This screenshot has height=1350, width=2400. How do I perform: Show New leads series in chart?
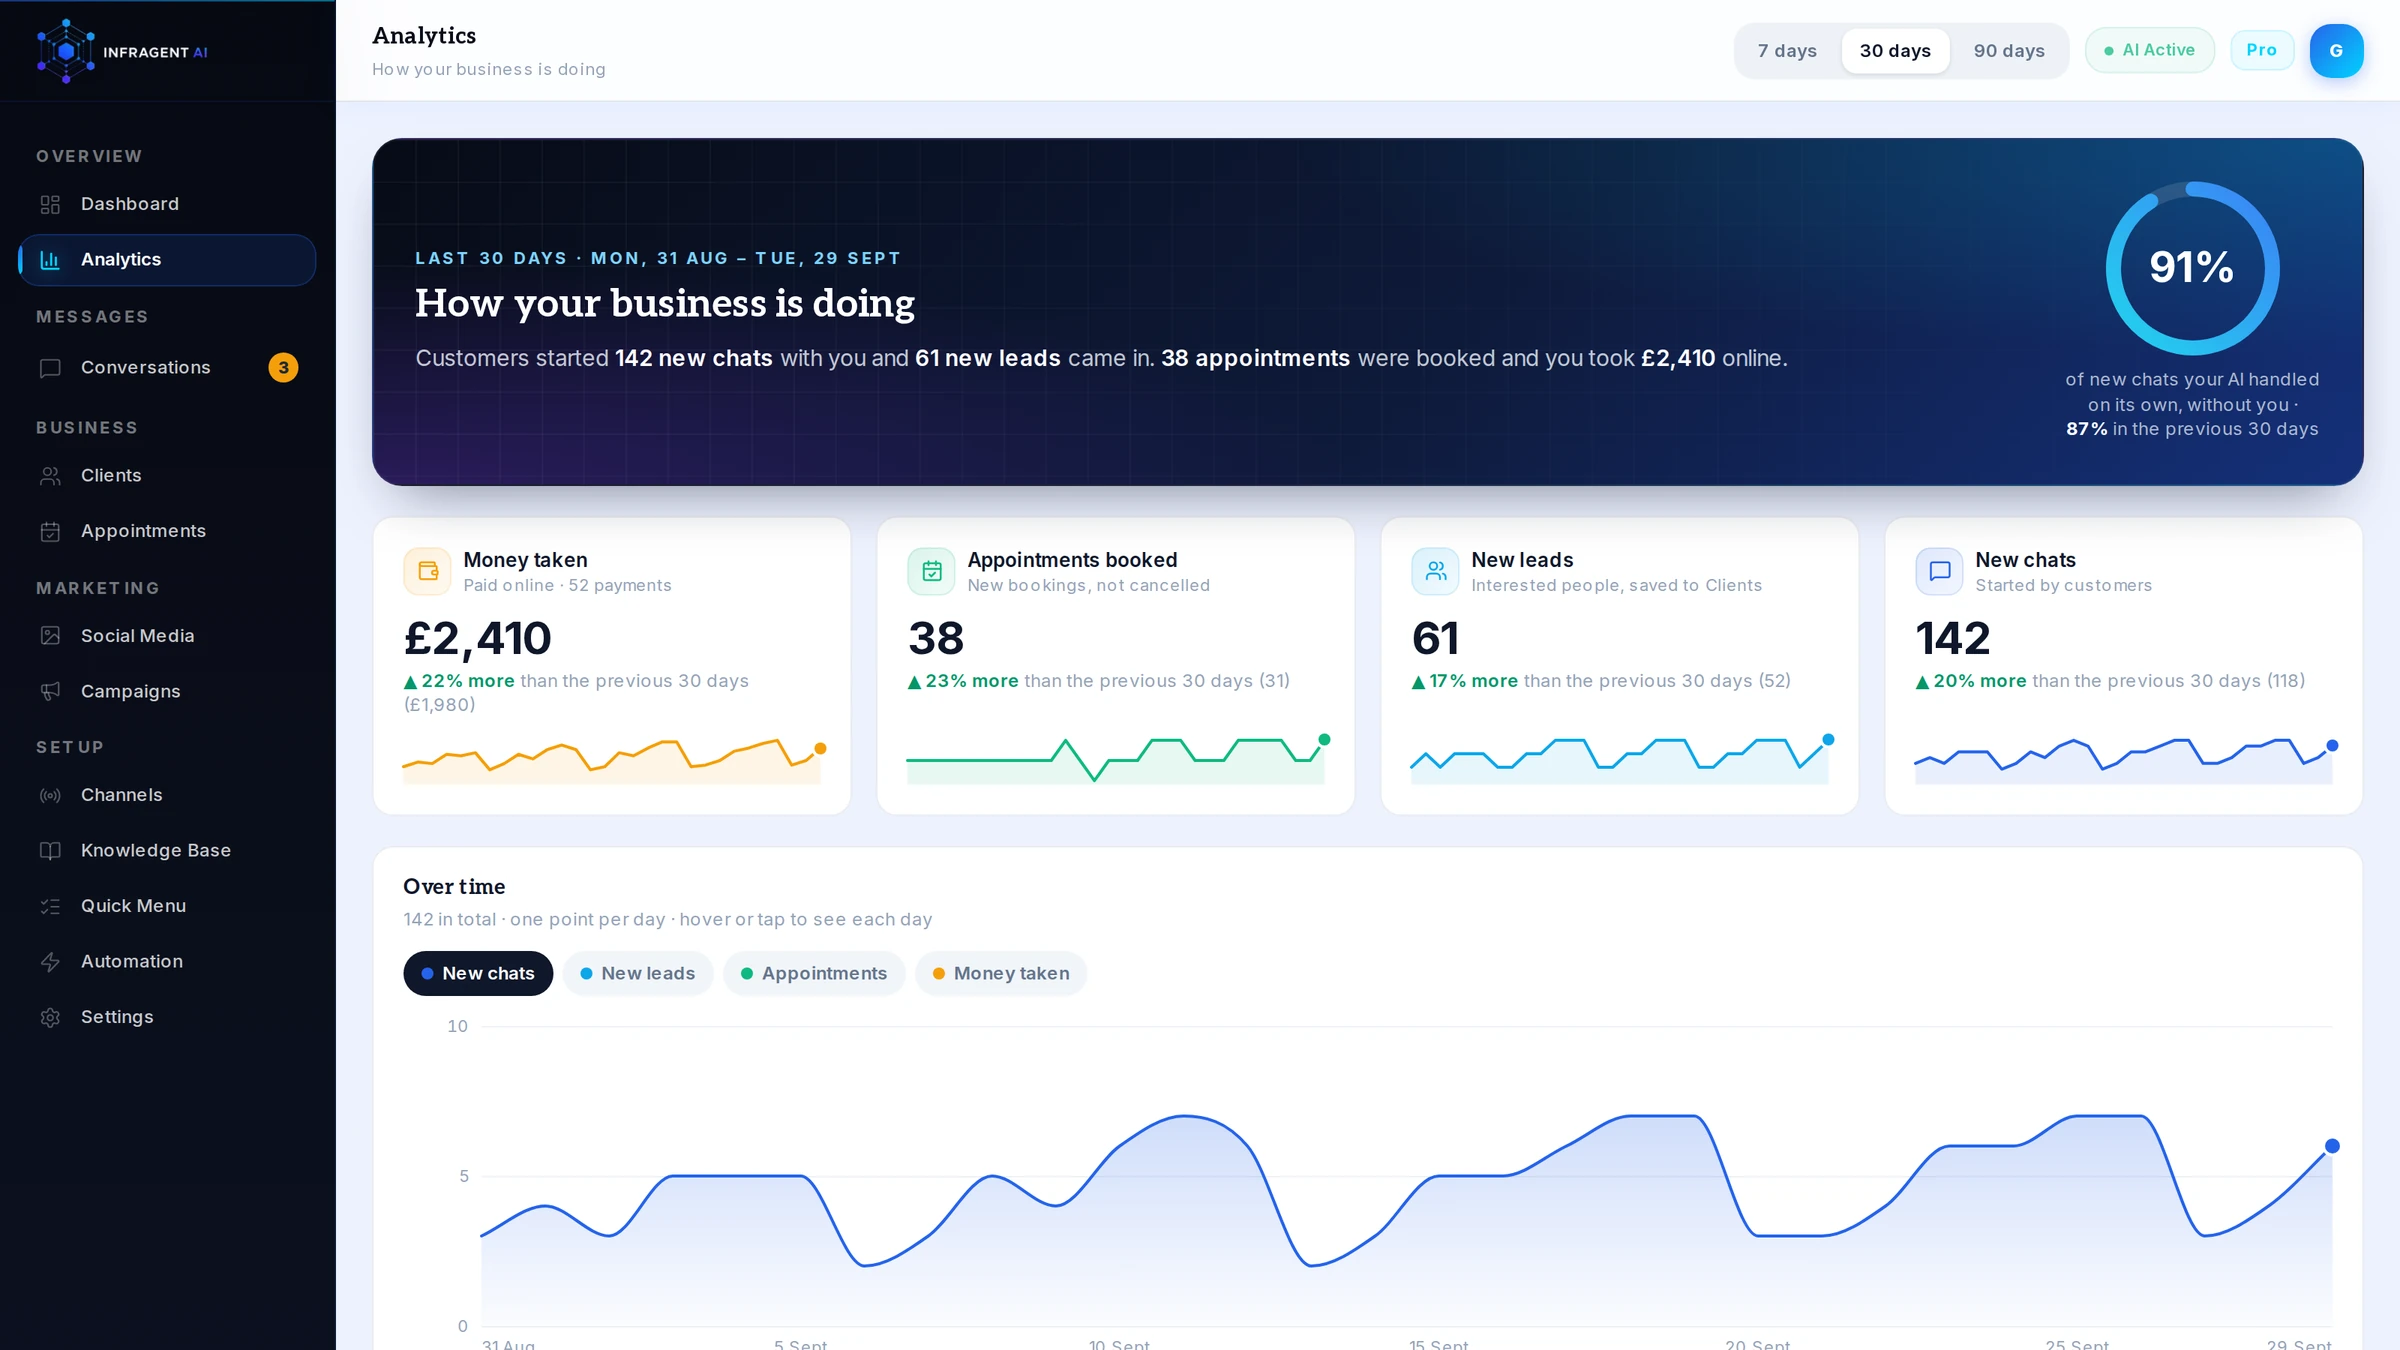[x=638, y=973]
